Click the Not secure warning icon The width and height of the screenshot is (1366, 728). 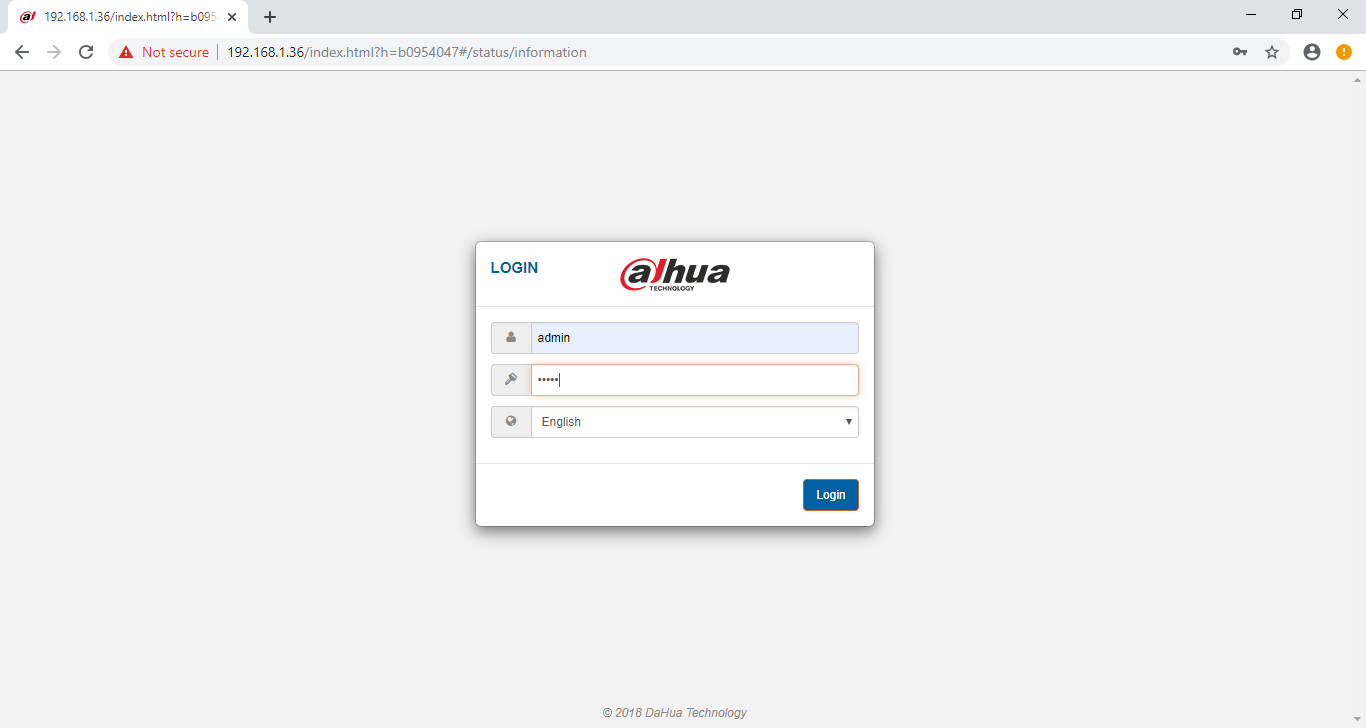(126, 52)
